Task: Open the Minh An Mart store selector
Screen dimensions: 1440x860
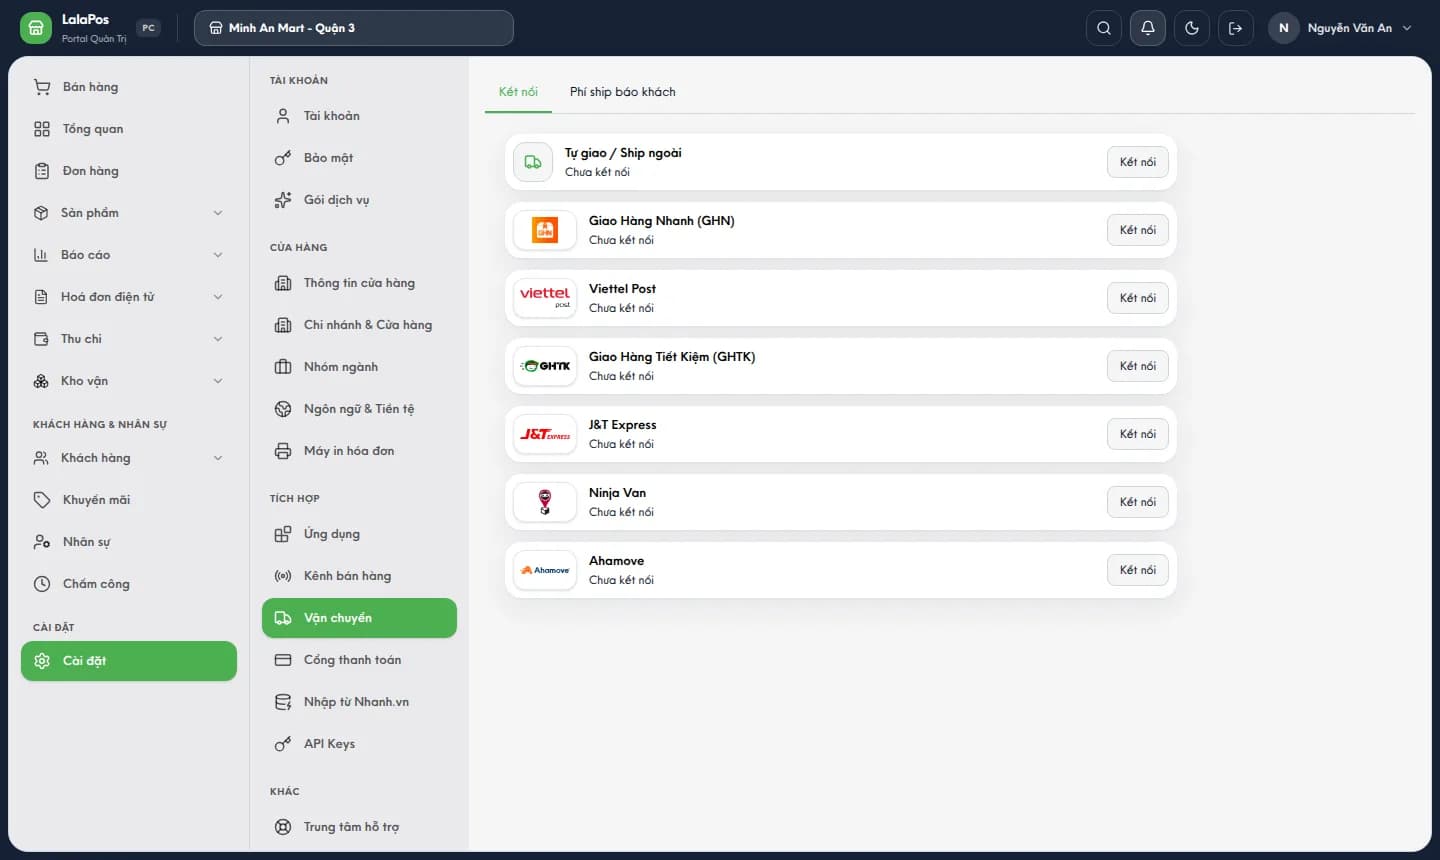Action: click(354, 28)
